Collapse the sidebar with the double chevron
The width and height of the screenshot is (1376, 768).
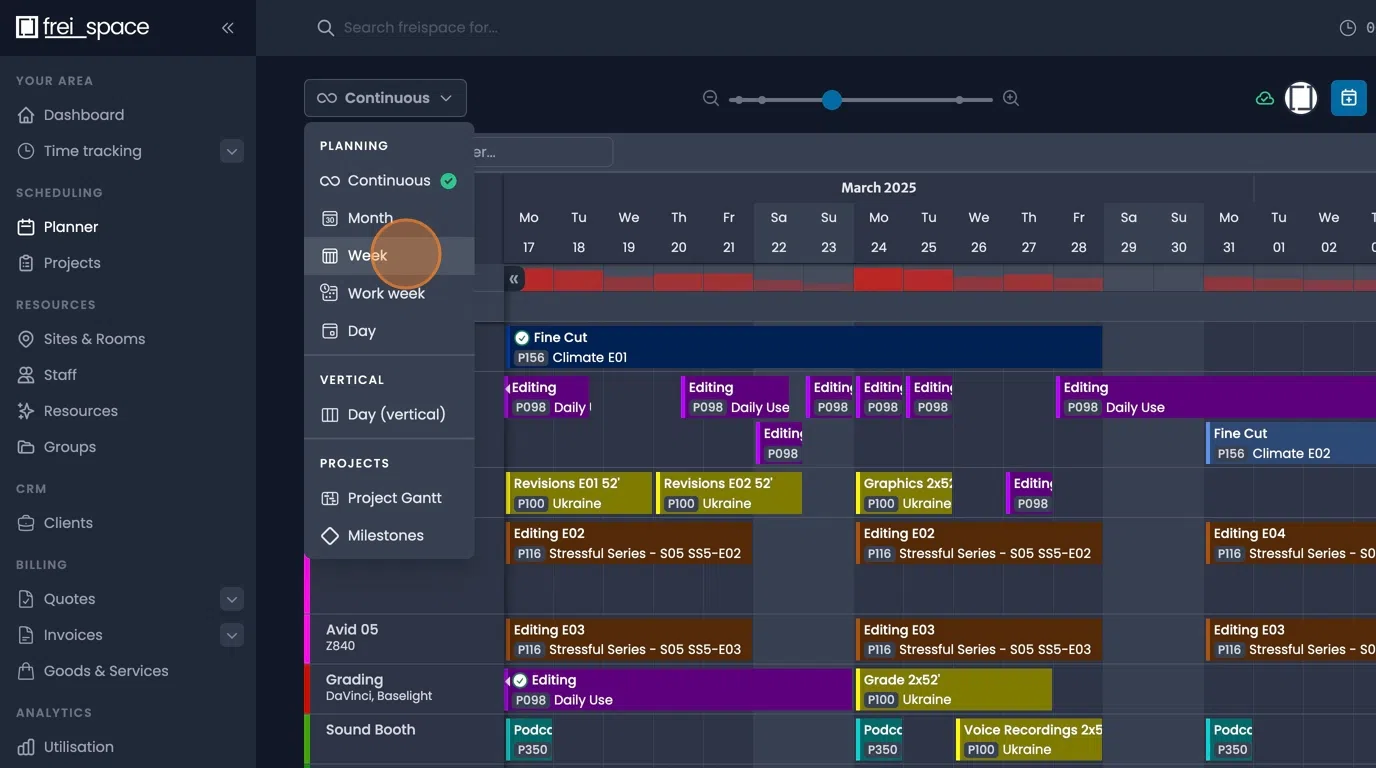click(227, 28)
